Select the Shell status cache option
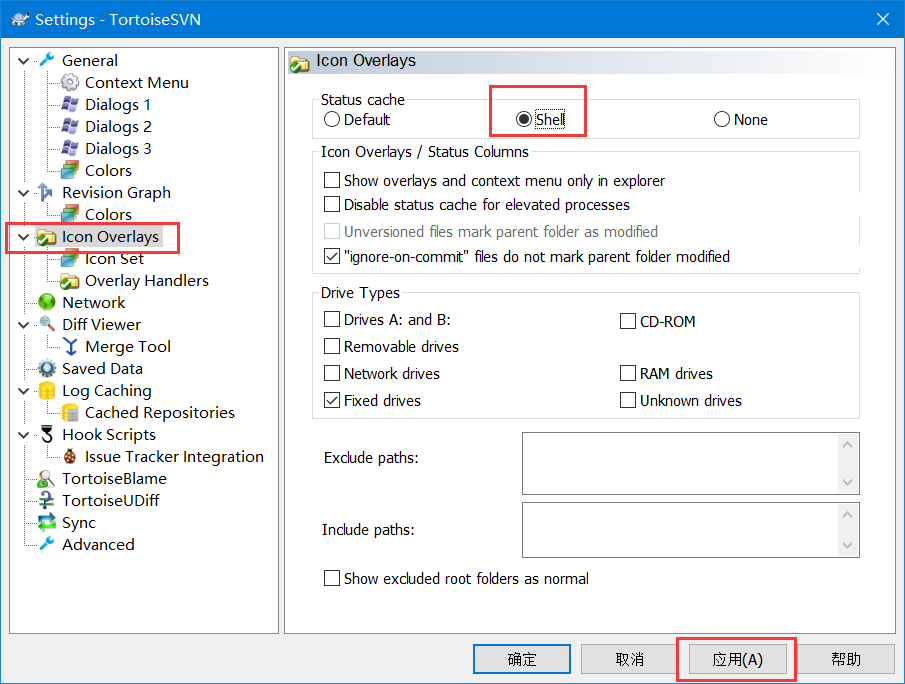This screenshot has height=684, width=905. point(523,119)
